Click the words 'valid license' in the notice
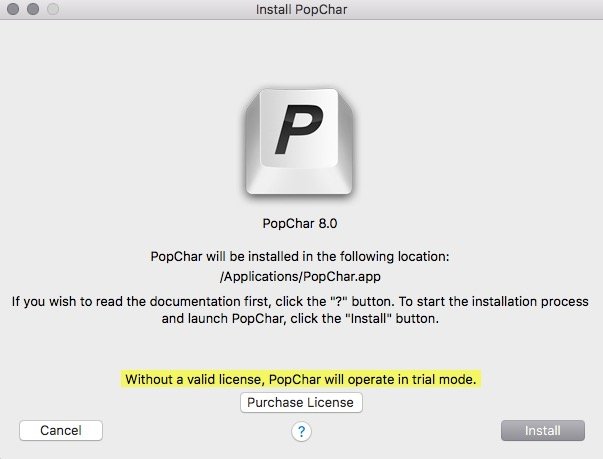 pos(224,380)
